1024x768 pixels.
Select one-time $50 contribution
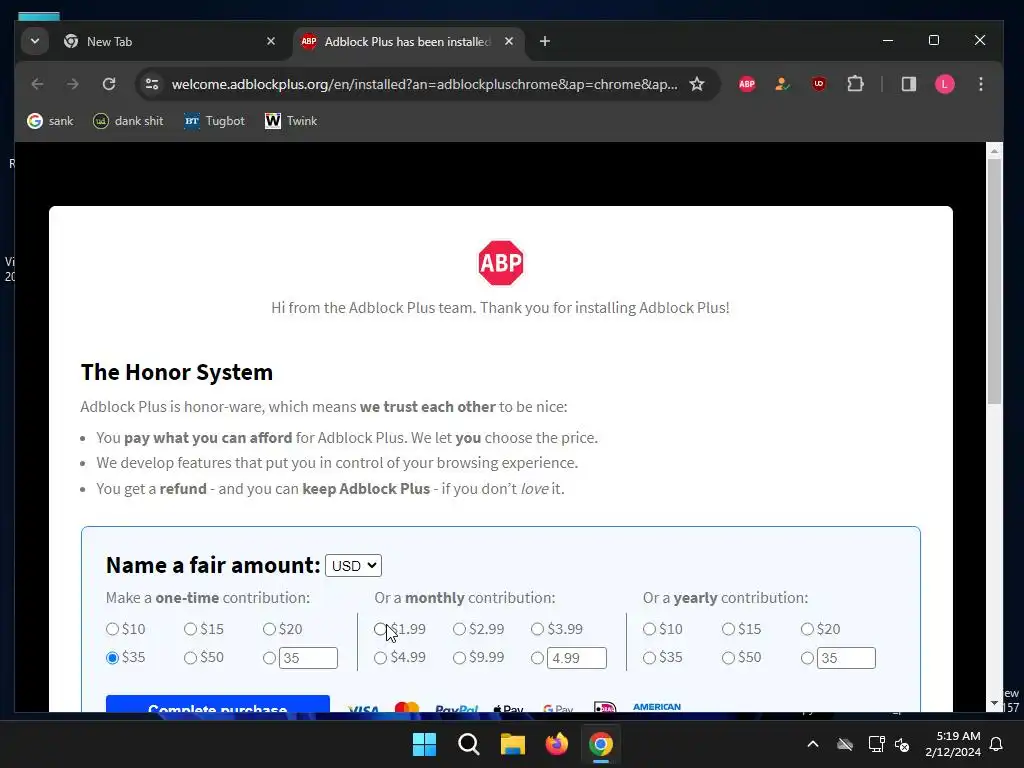coord(190,658)
